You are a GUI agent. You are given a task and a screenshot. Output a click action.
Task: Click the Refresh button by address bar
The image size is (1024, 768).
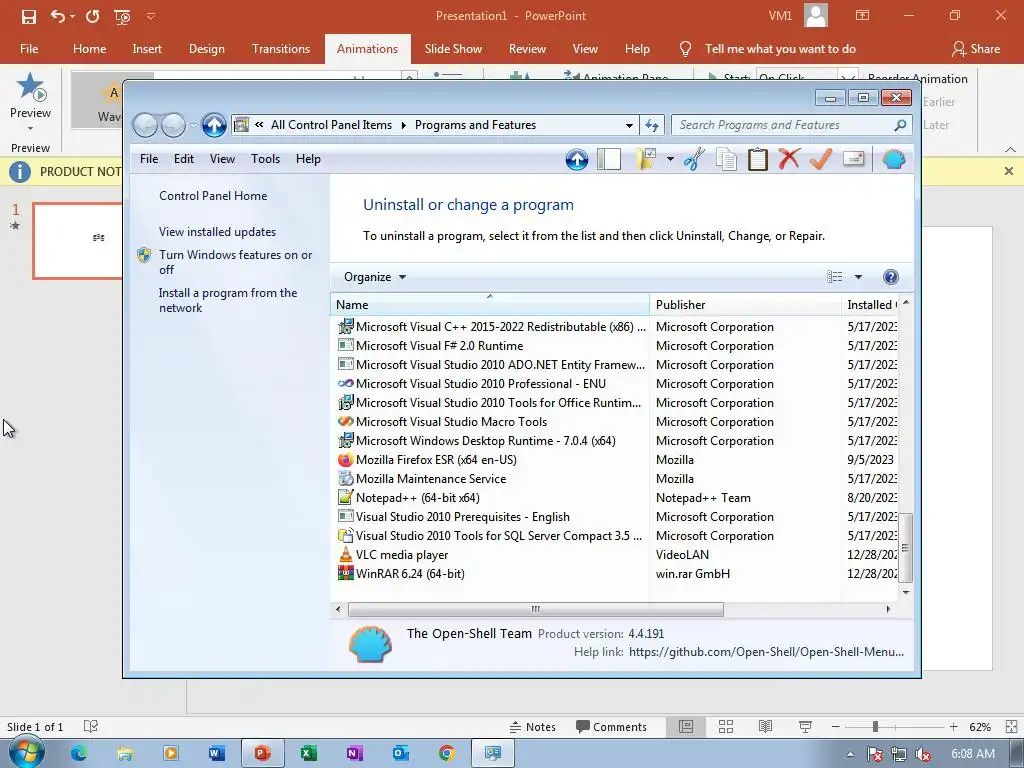[652, 125]
